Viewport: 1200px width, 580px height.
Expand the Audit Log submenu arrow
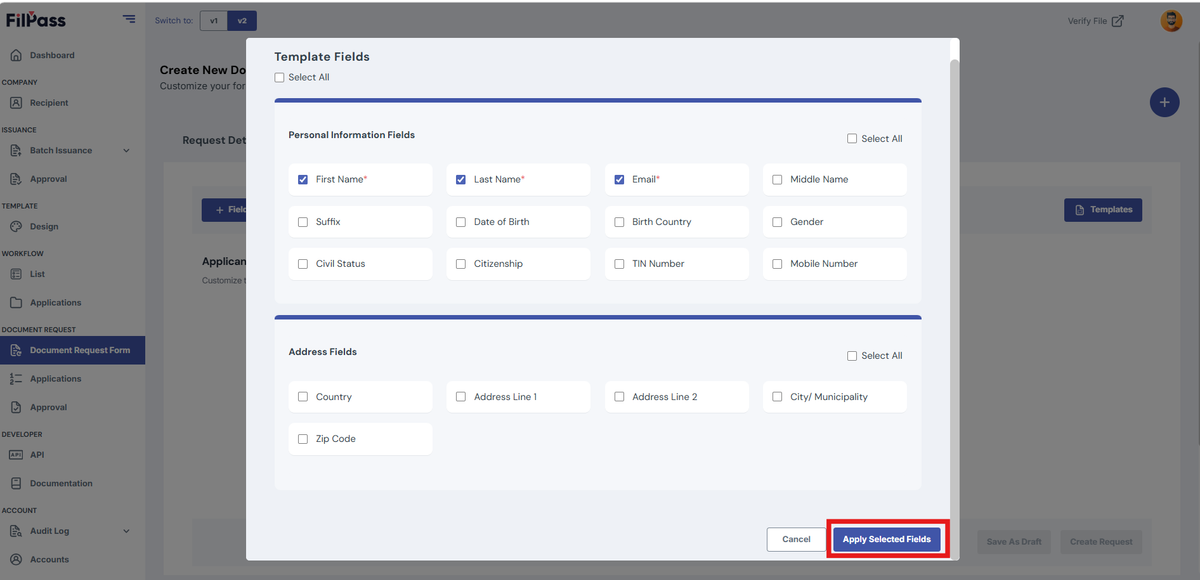pos(126,531)
